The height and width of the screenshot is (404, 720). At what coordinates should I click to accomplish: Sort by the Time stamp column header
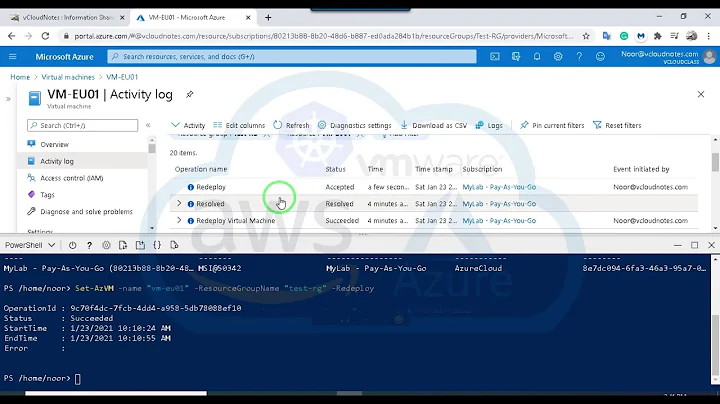coord(434,169)
